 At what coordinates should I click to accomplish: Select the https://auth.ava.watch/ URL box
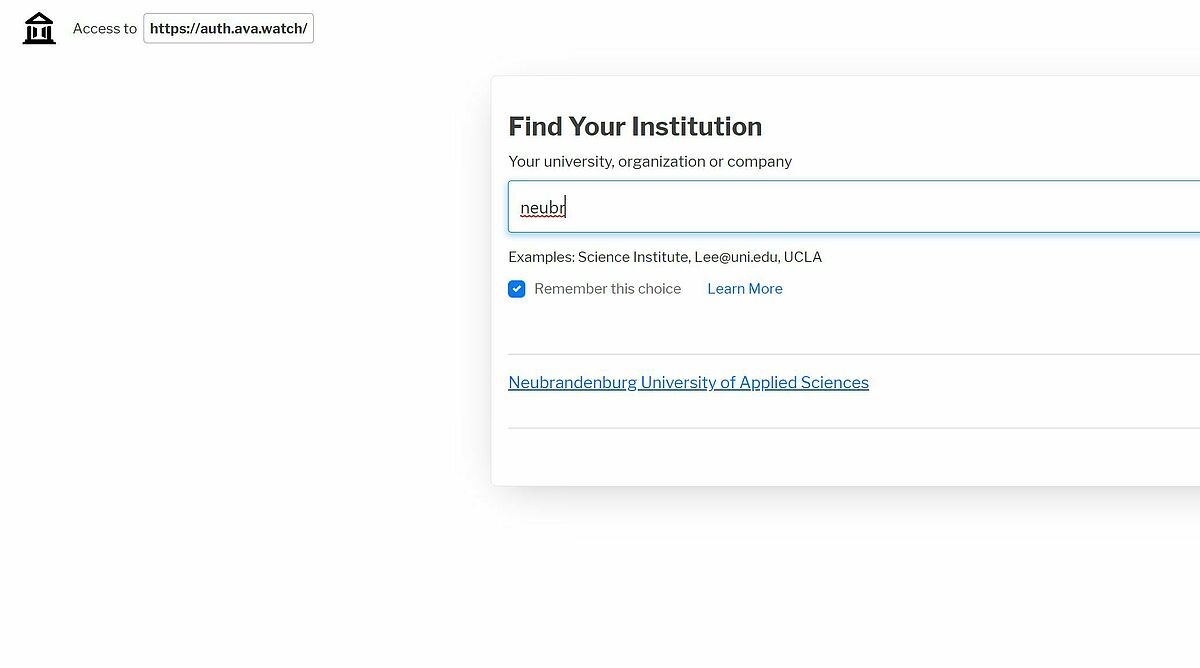pos(228,29)
